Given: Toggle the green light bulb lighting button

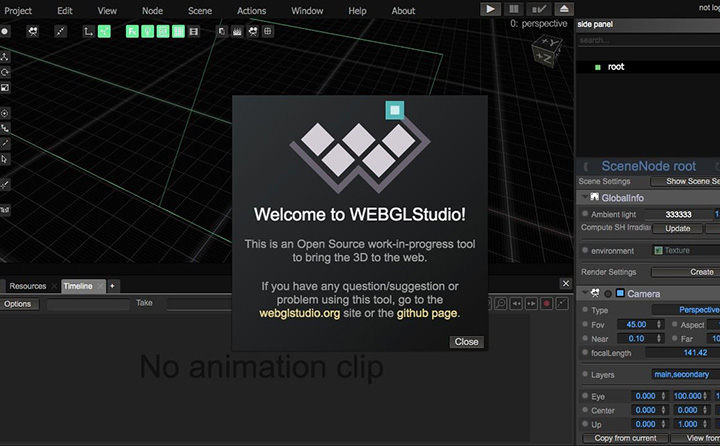Looking at the screenshot, I should 147,31.
